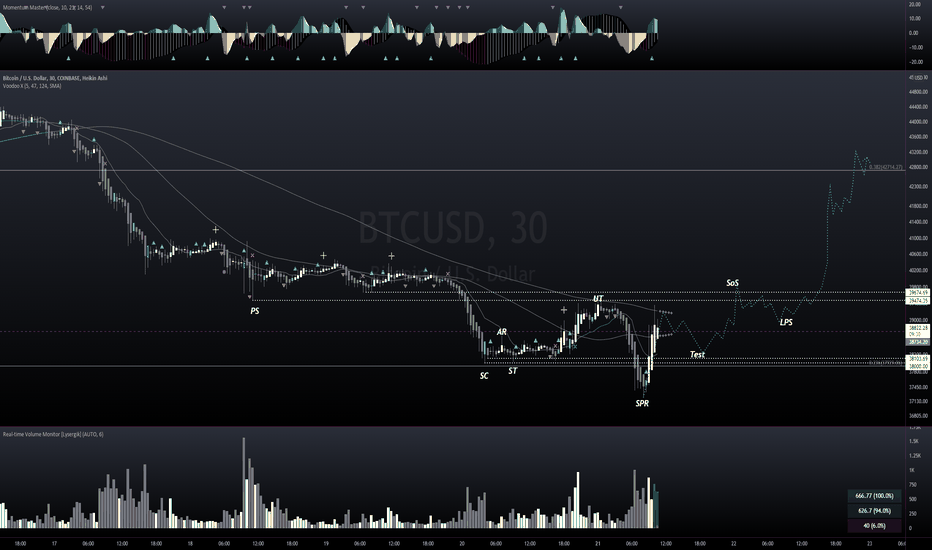The height and width of the screenshot is (550, 932).
Task: Click the date 19 on time axis
Action: (x=326, y=543)
